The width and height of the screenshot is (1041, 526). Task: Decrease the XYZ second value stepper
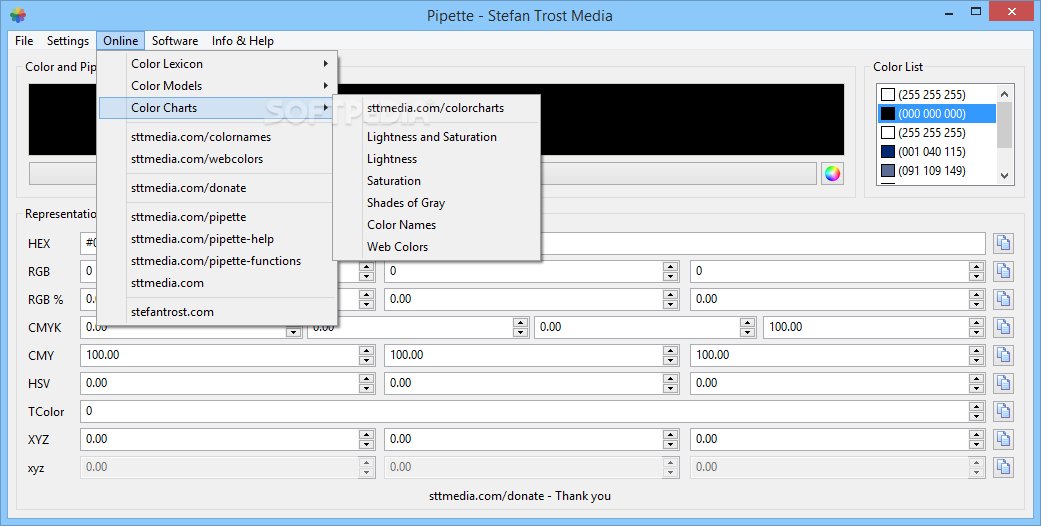coord(671,444)
